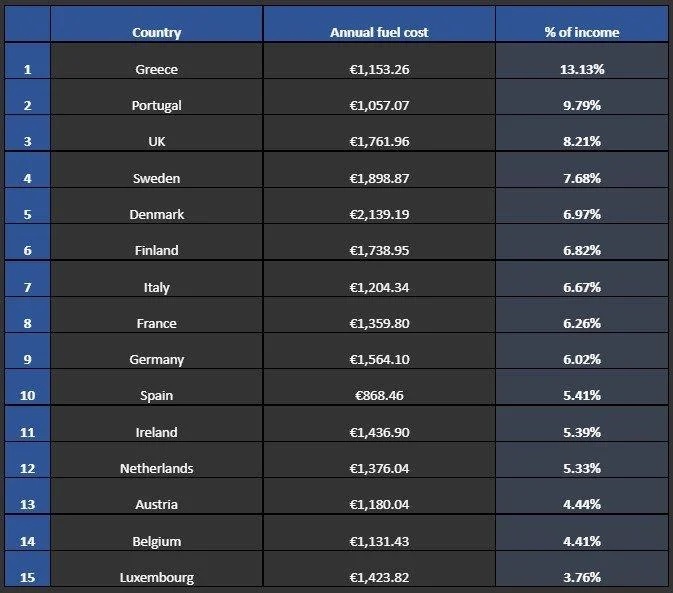This screenshot has height=593, width=673.
Task: Select the Germany country cell
Action: coord(156,359)
